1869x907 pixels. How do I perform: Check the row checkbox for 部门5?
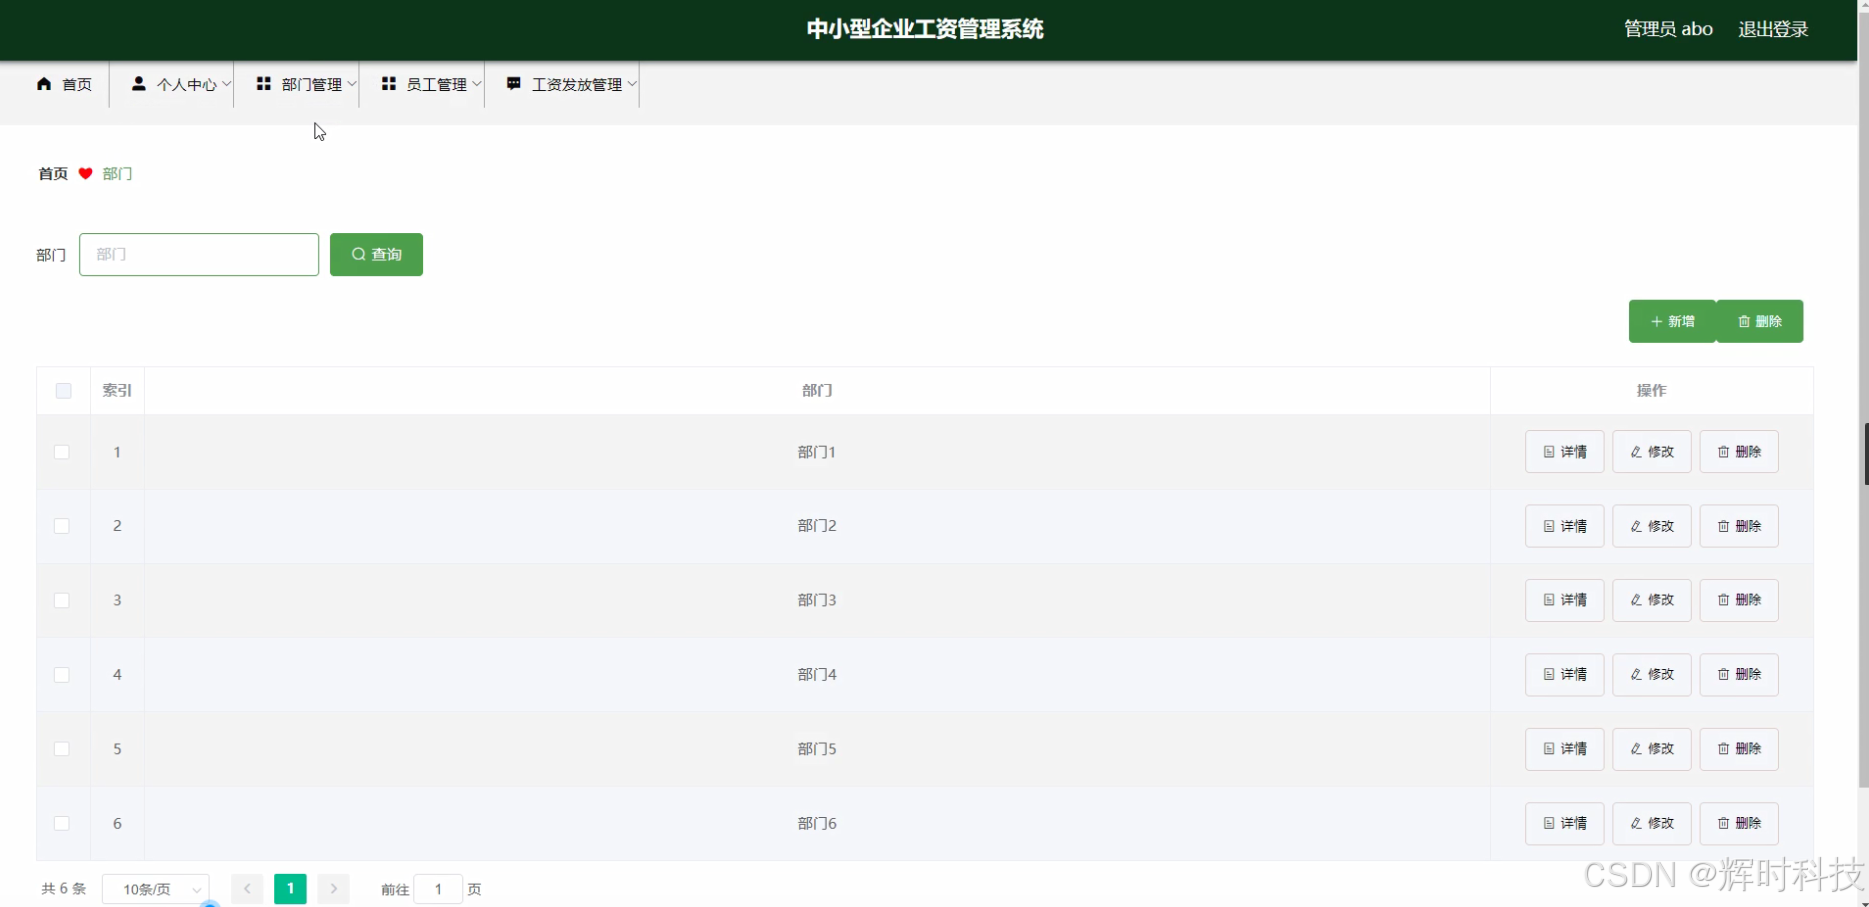tap(61, 748)
